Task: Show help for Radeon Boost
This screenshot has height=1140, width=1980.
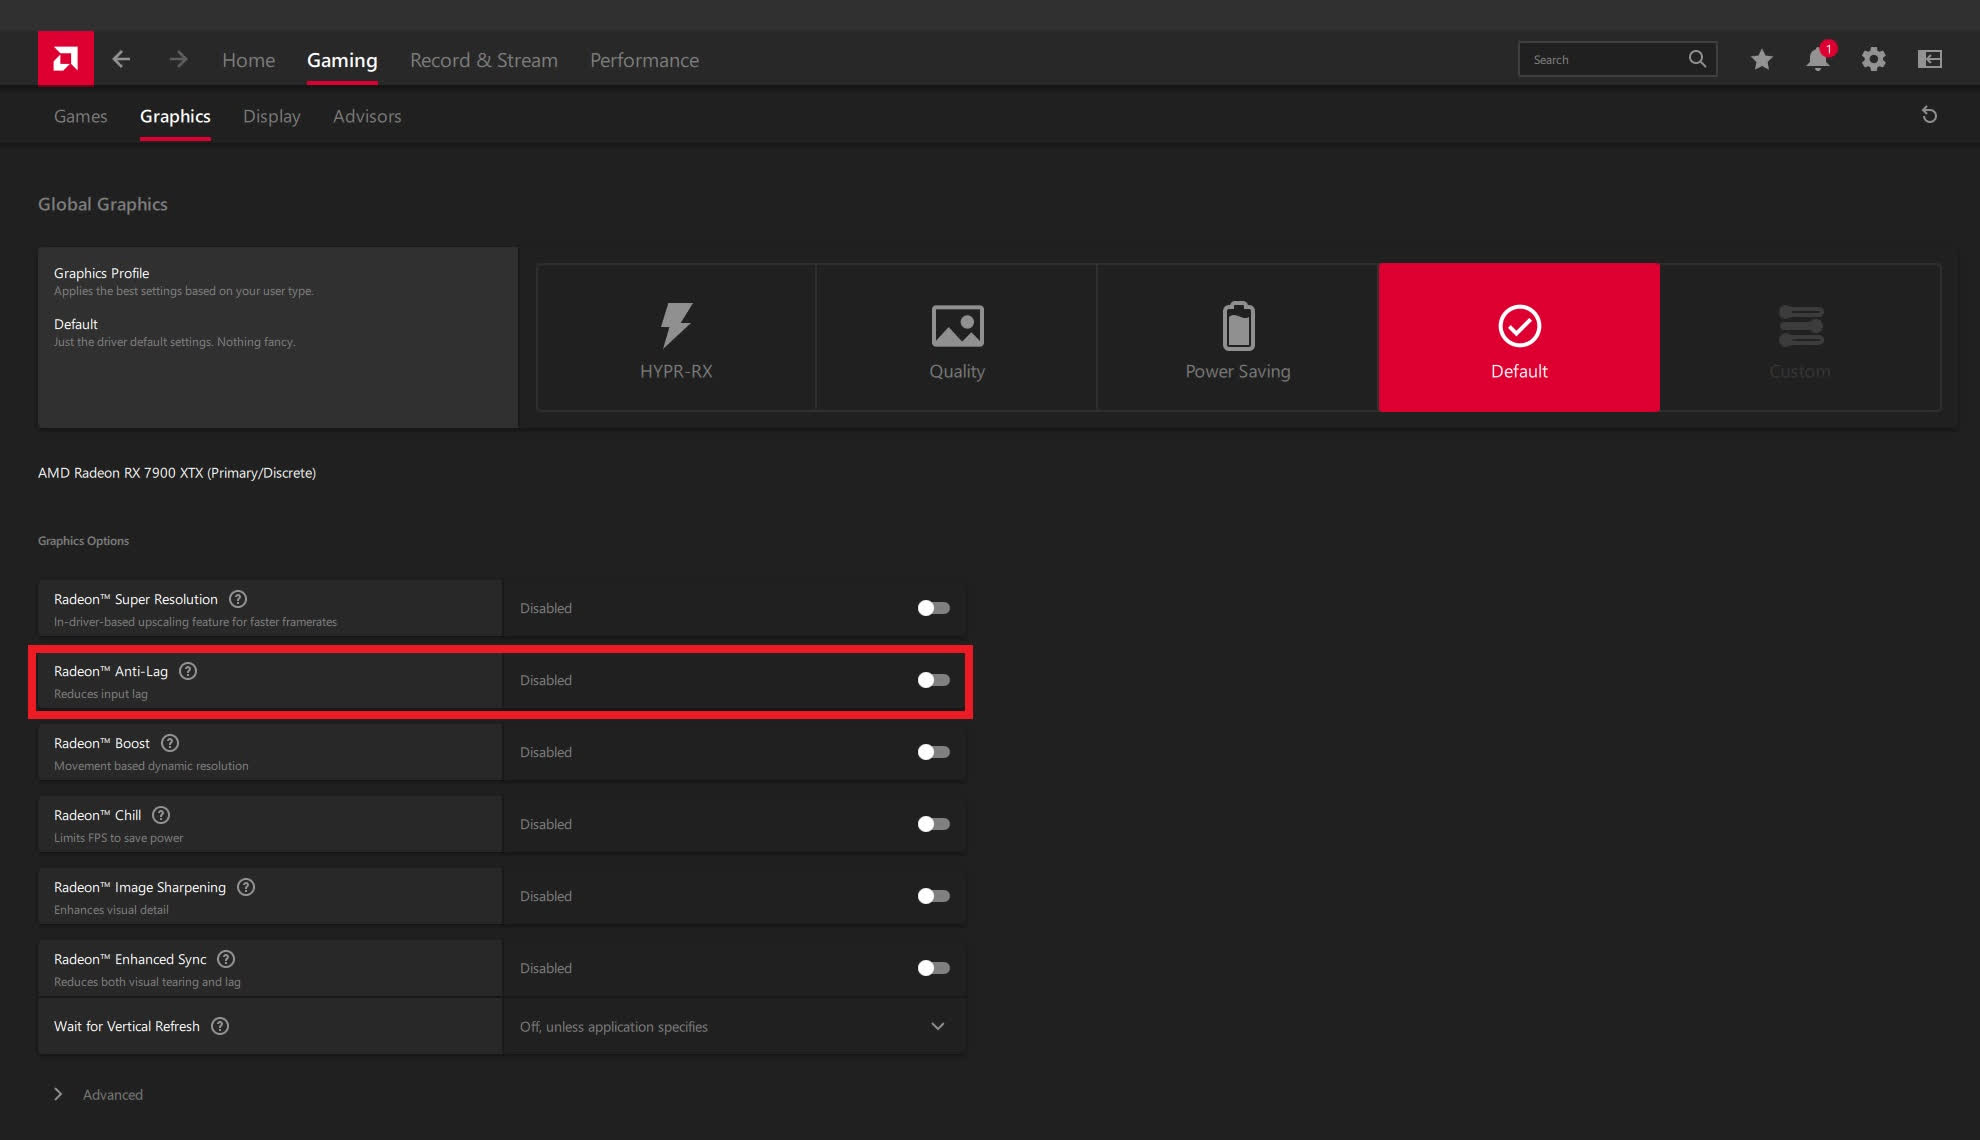Action: [170, 743]
